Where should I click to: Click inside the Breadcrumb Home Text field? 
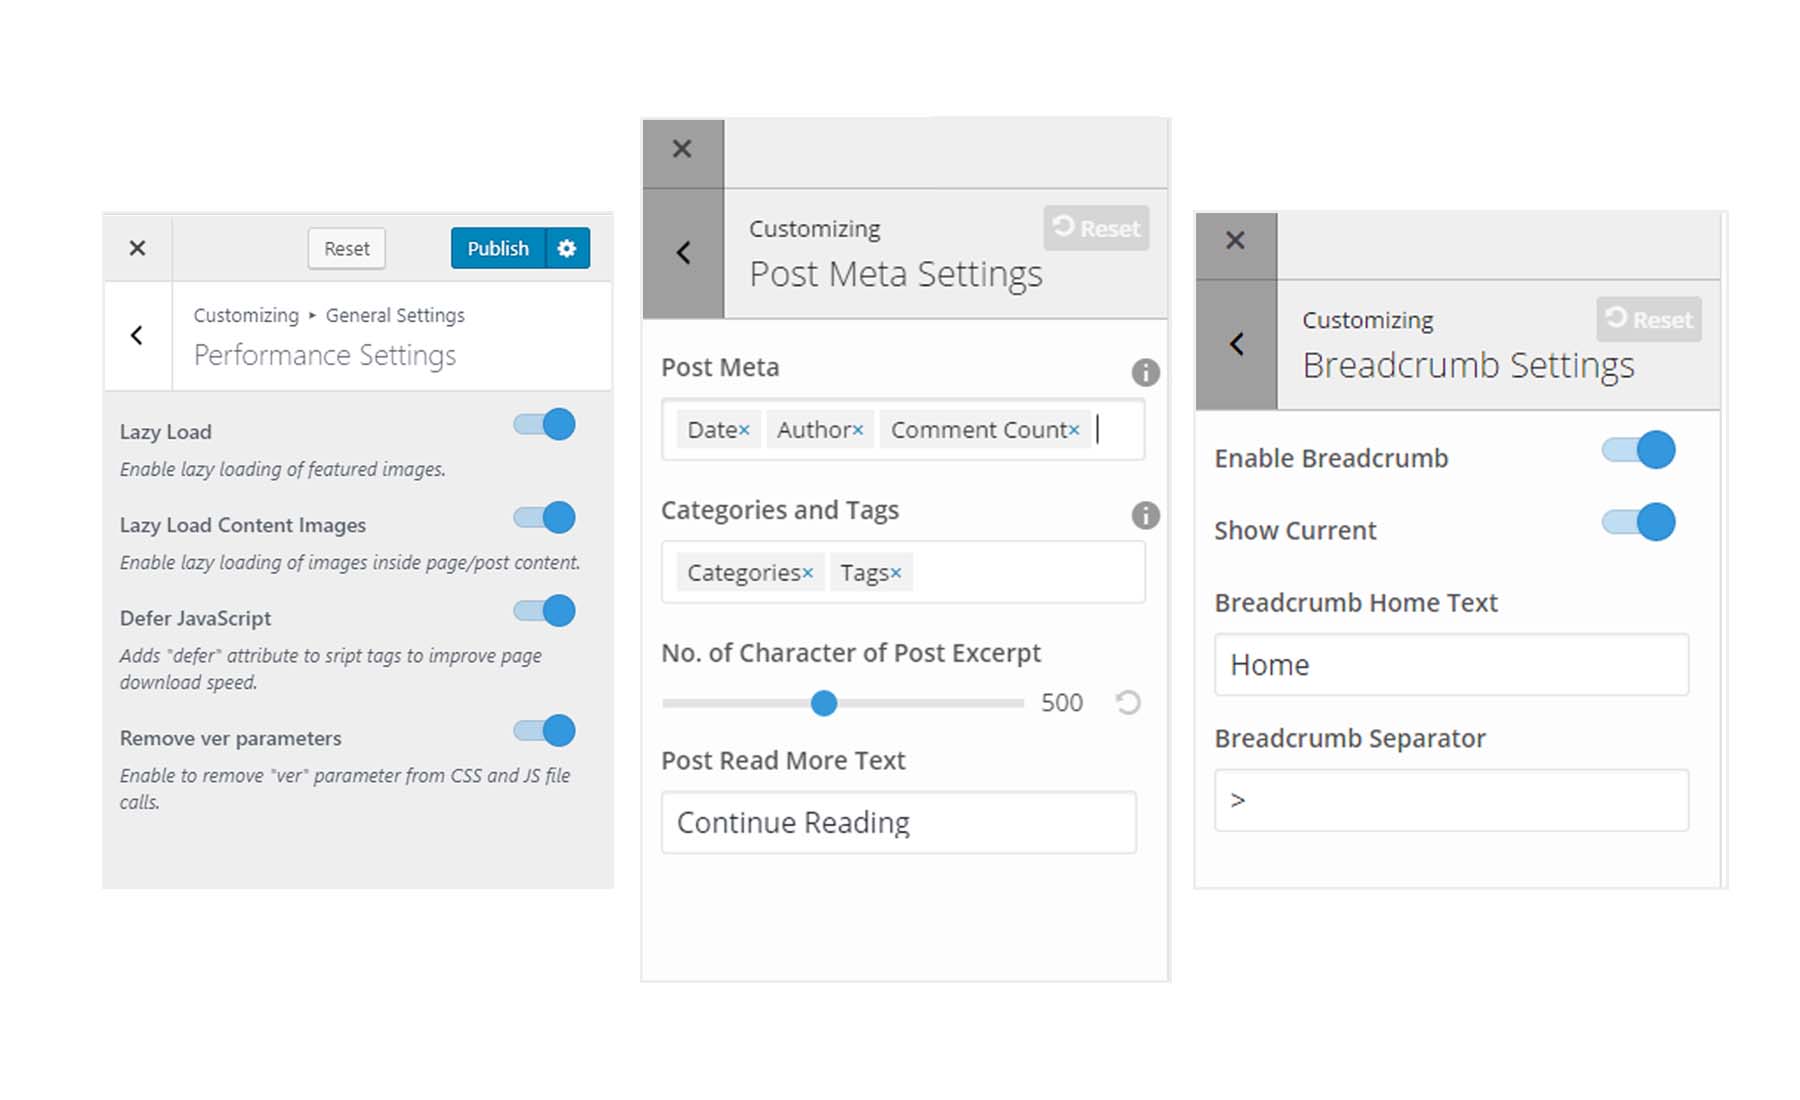click(1450, 664)
